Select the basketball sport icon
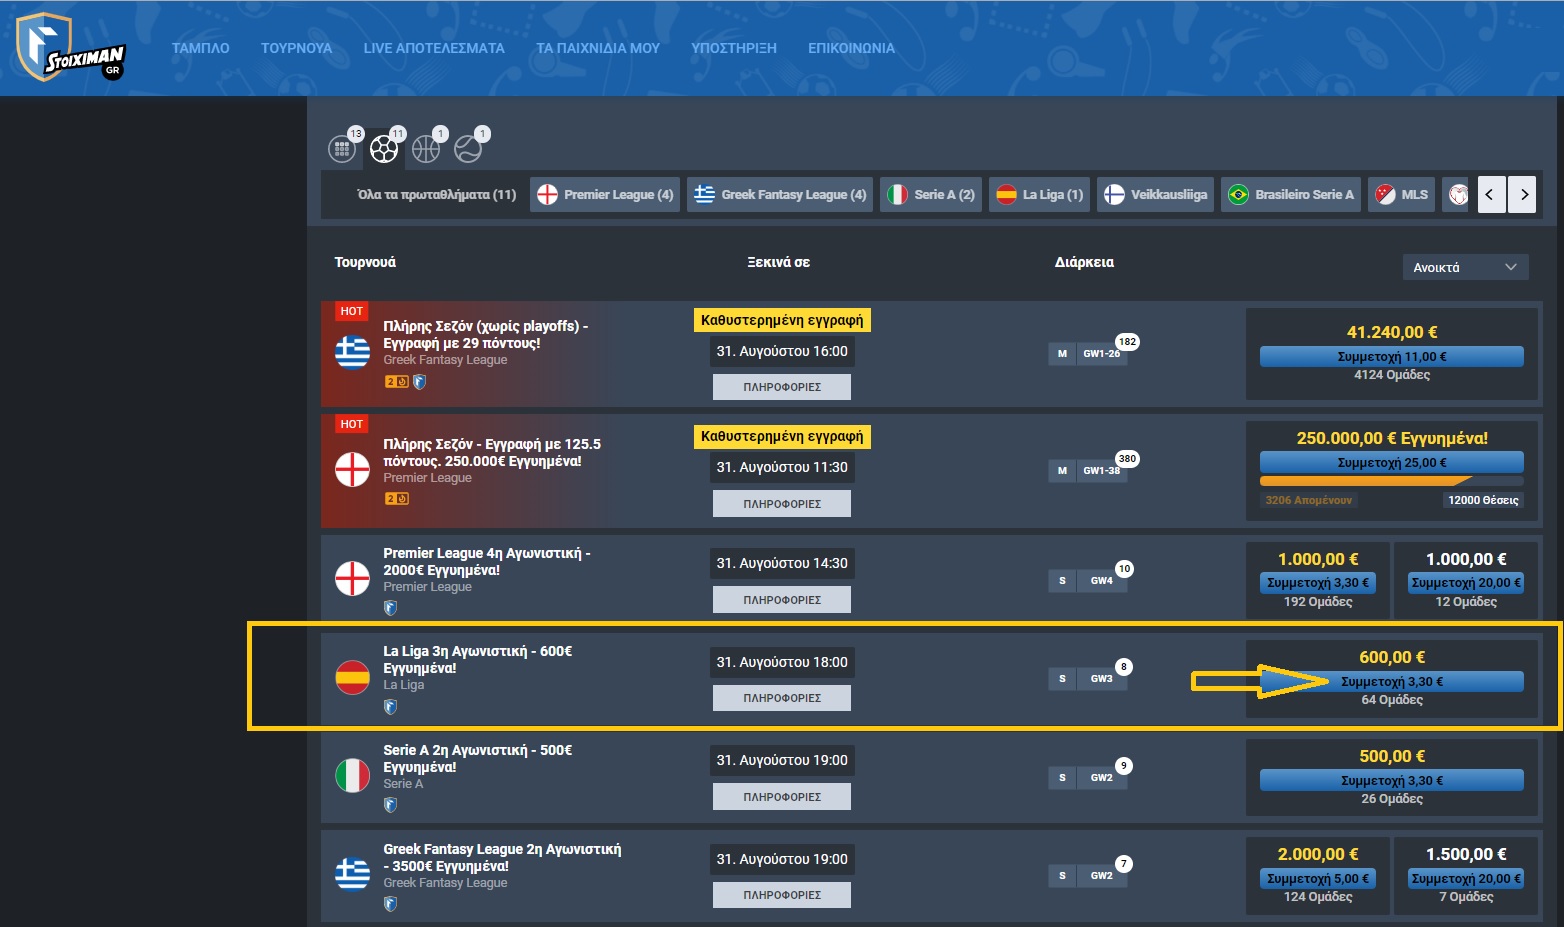This screenshot has height=927, width=1564. coord(426,149)
